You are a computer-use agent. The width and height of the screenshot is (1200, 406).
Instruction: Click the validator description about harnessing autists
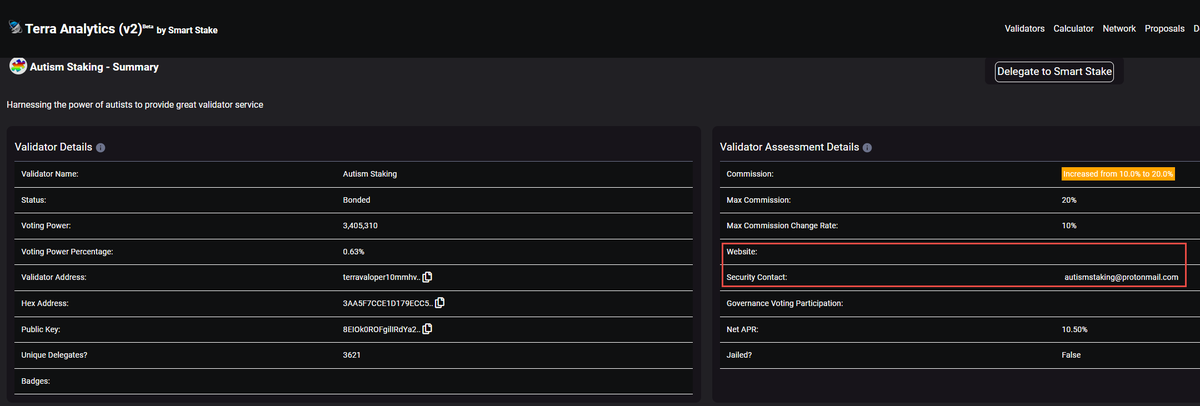point(135,105)
